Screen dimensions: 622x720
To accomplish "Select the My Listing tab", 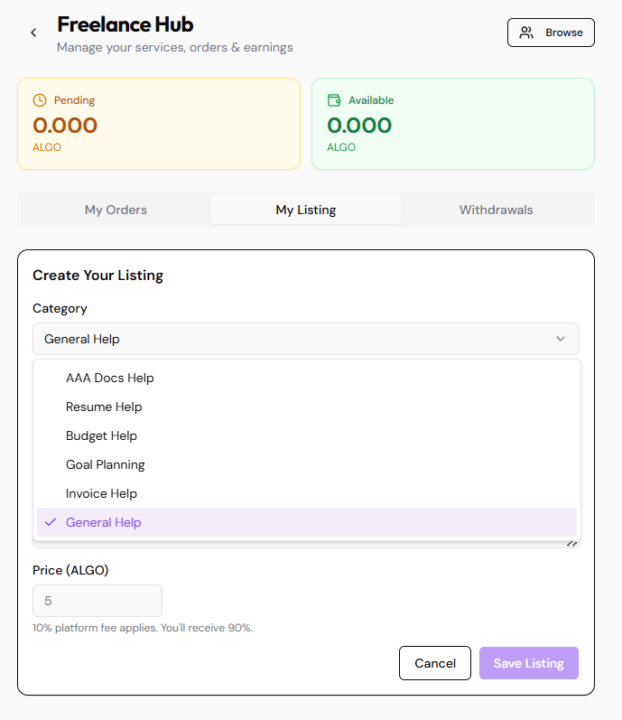I will 306,210.
